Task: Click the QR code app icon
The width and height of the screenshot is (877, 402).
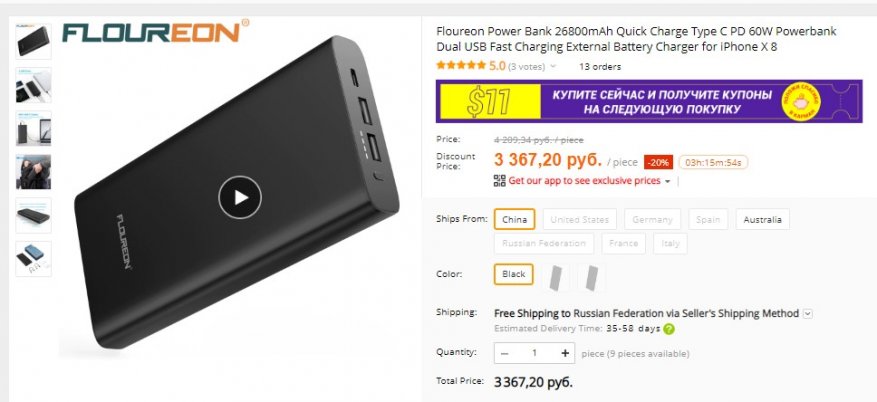Action: tap(499, 181)
